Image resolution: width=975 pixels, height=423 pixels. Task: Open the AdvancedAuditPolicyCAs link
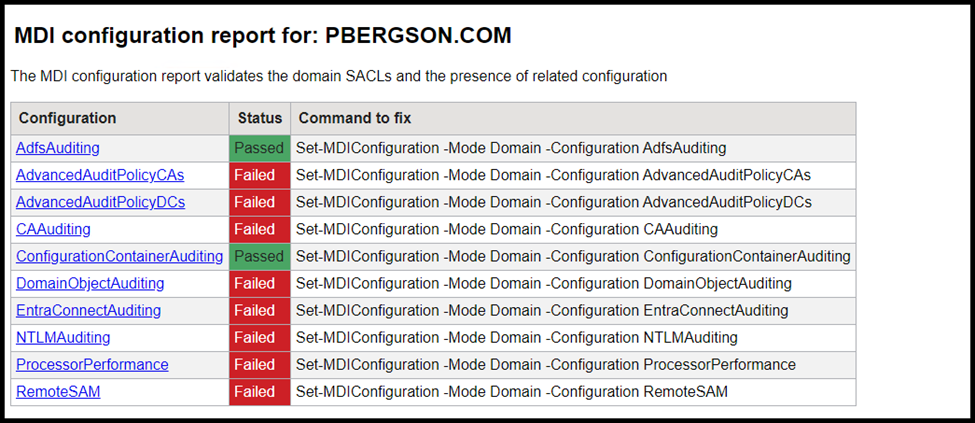pyautogui.click(x=100, y=175)
